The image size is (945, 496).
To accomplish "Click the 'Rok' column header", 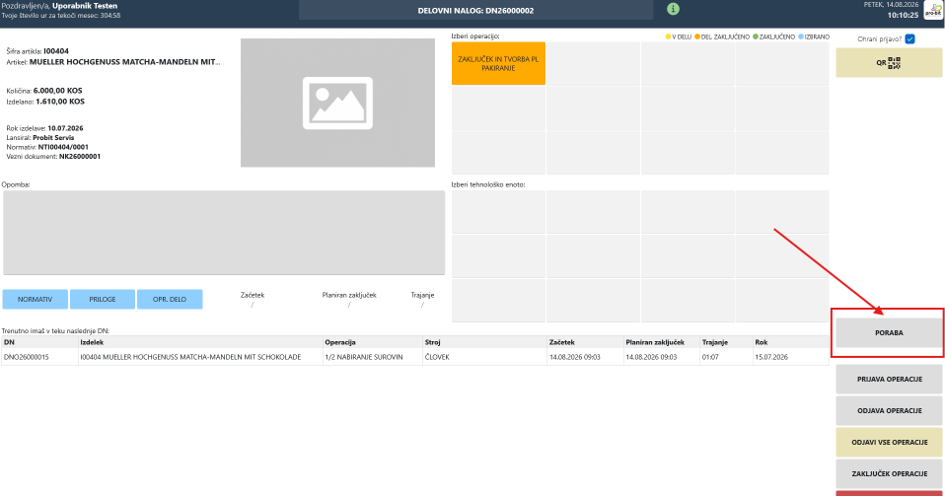I will [791, 342].
